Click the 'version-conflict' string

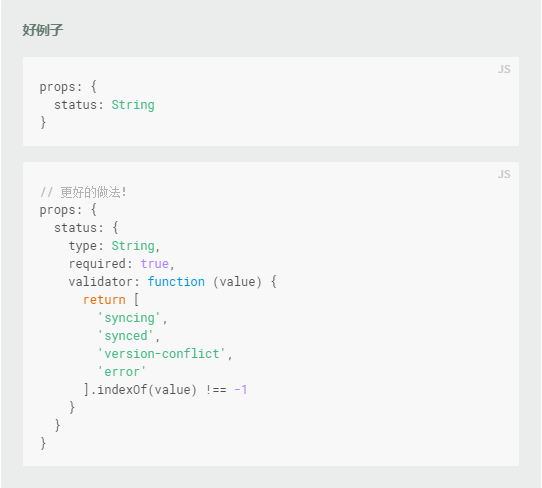pos(161,354)
